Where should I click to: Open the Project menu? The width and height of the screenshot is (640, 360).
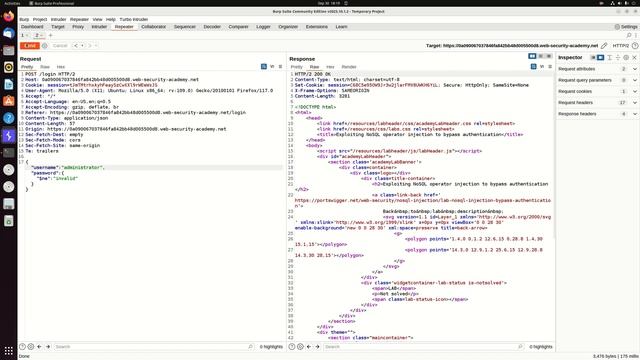click(x=40, y=19)
